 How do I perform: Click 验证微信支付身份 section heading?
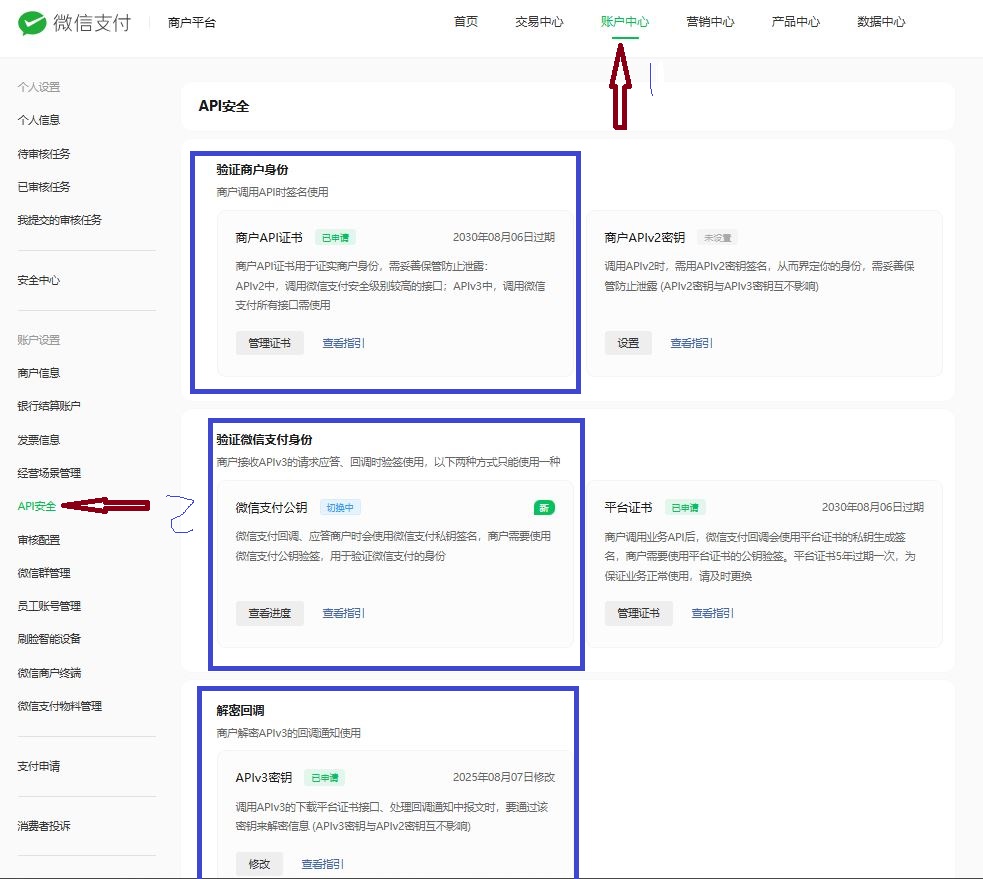coord(264,440)
